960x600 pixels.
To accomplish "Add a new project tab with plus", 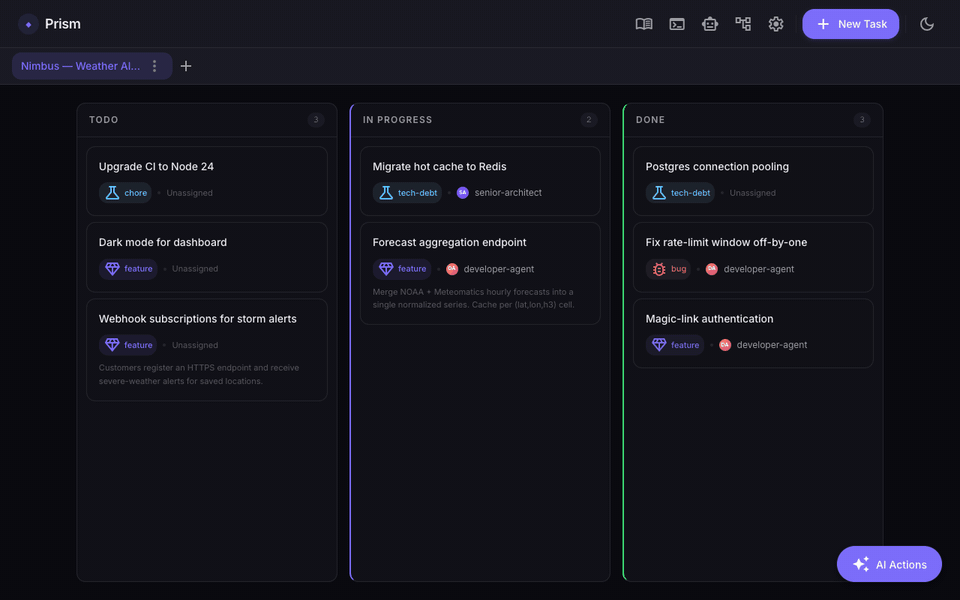I will pos(186,66).
